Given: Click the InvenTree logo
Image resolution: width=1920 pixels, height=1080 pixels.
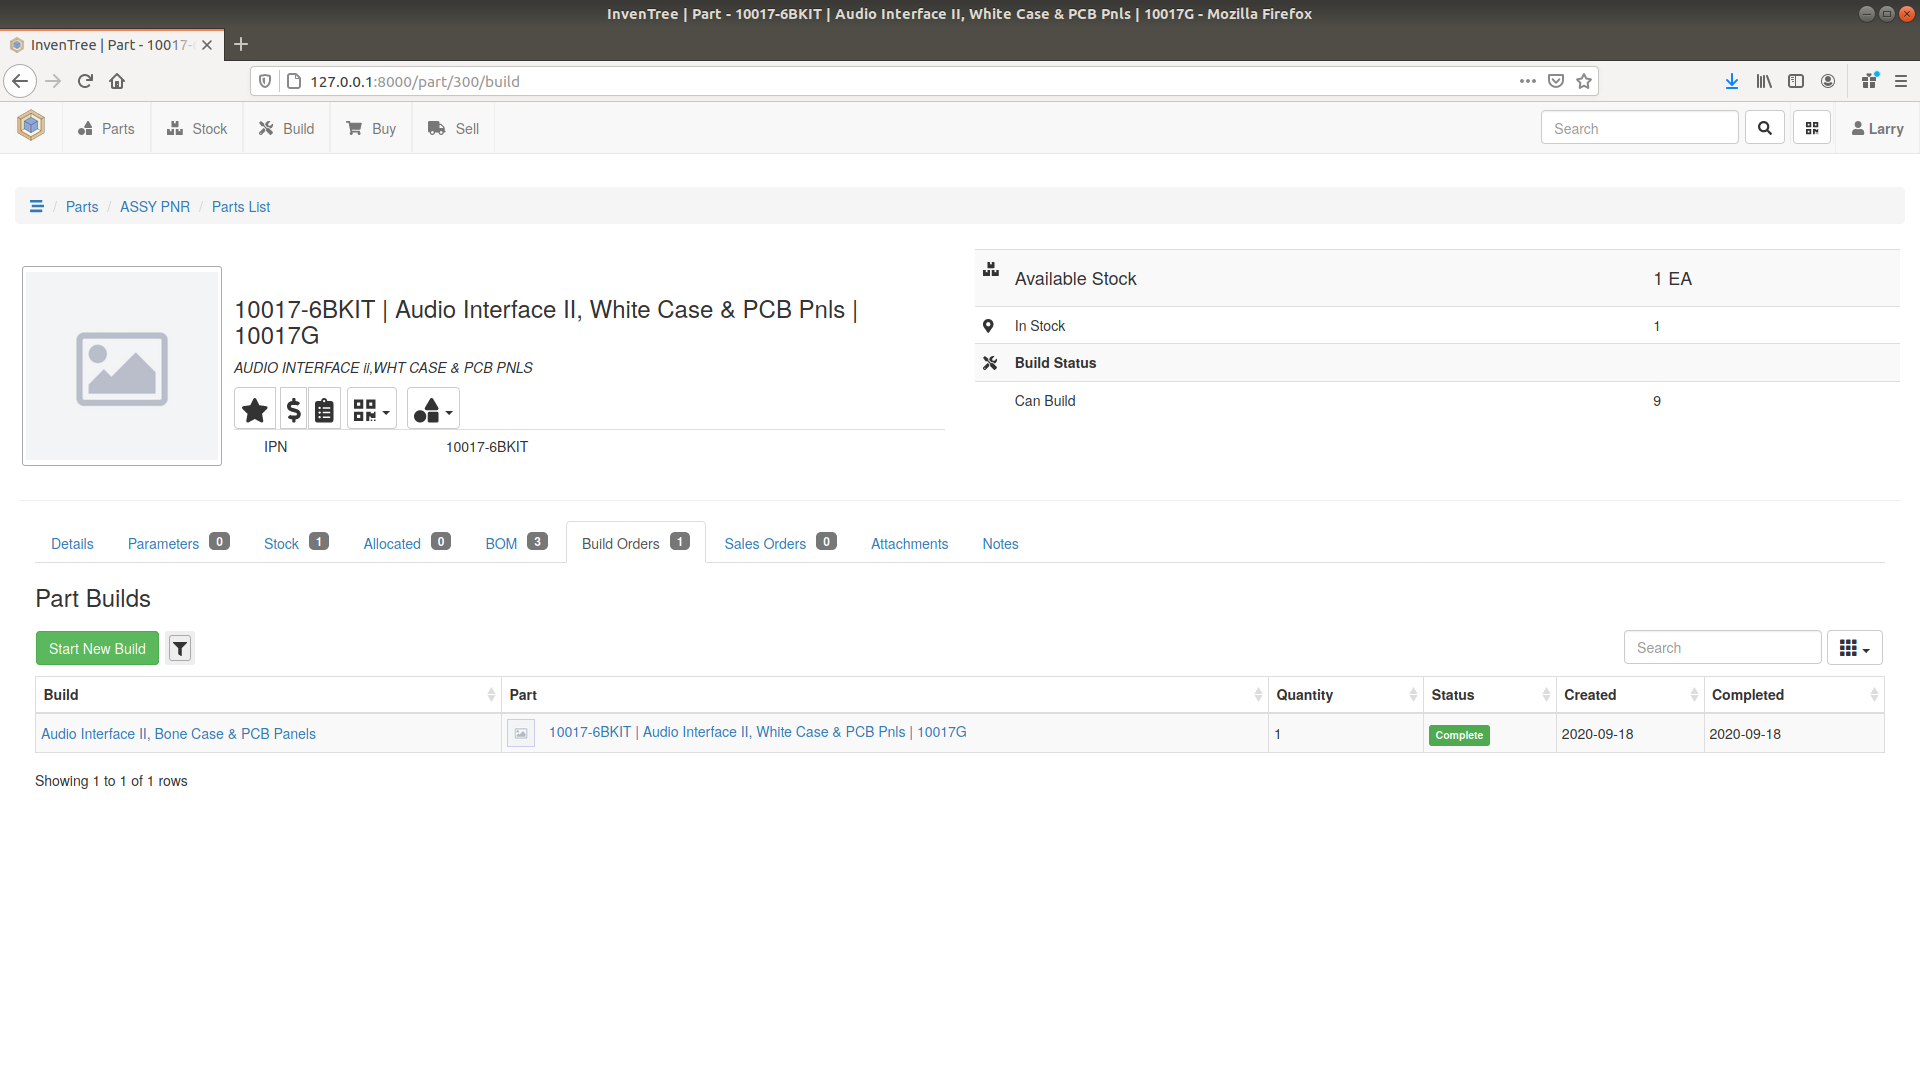Looking at the screenshot, I should coord(30,126).
